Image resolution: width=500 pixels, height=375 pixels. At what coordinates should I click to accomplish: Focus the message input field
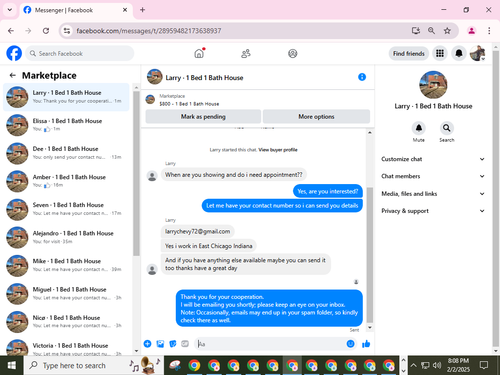coord(272,344)
